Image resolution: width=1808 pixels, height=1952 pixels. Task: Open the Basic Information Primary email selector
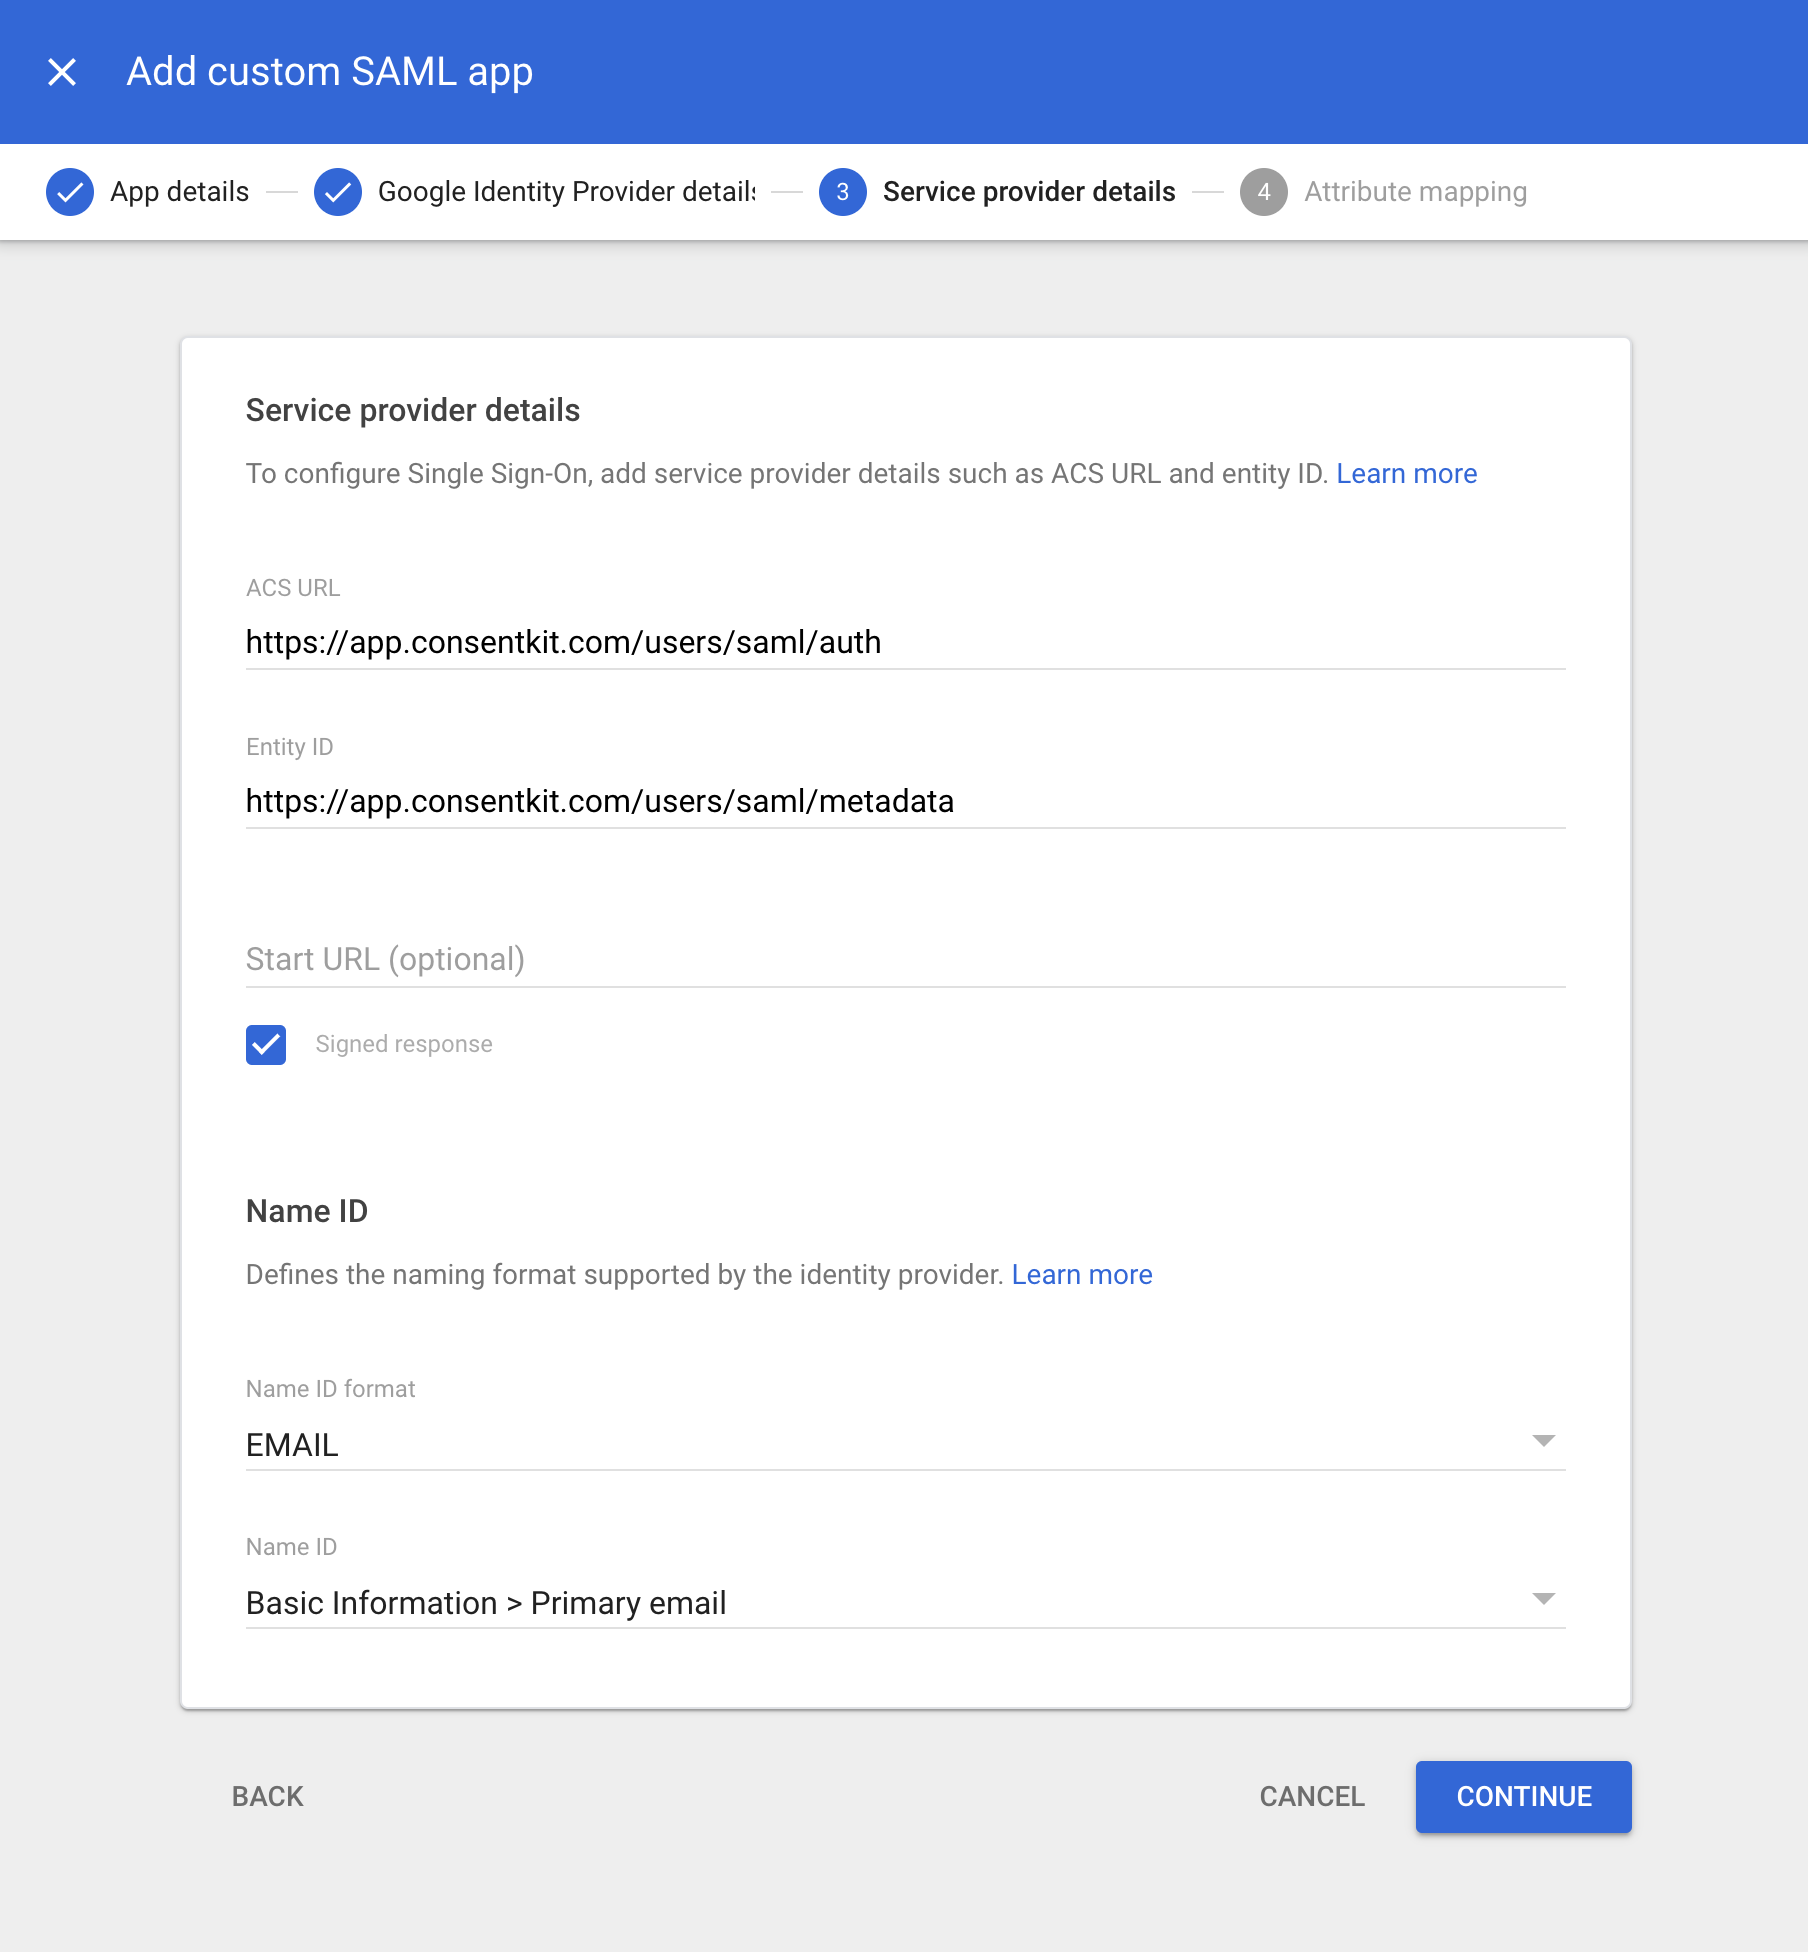900,1602
